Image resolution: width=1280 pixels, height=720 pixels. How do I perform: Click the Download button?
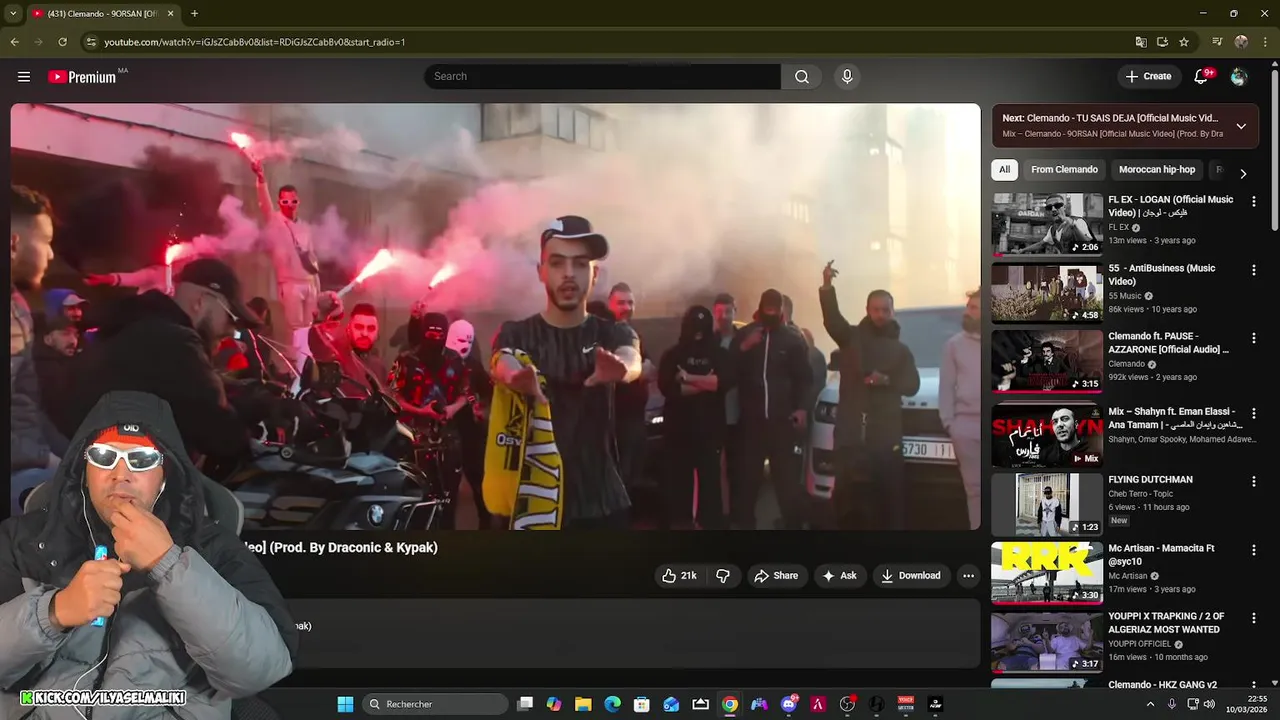(911, 576)
